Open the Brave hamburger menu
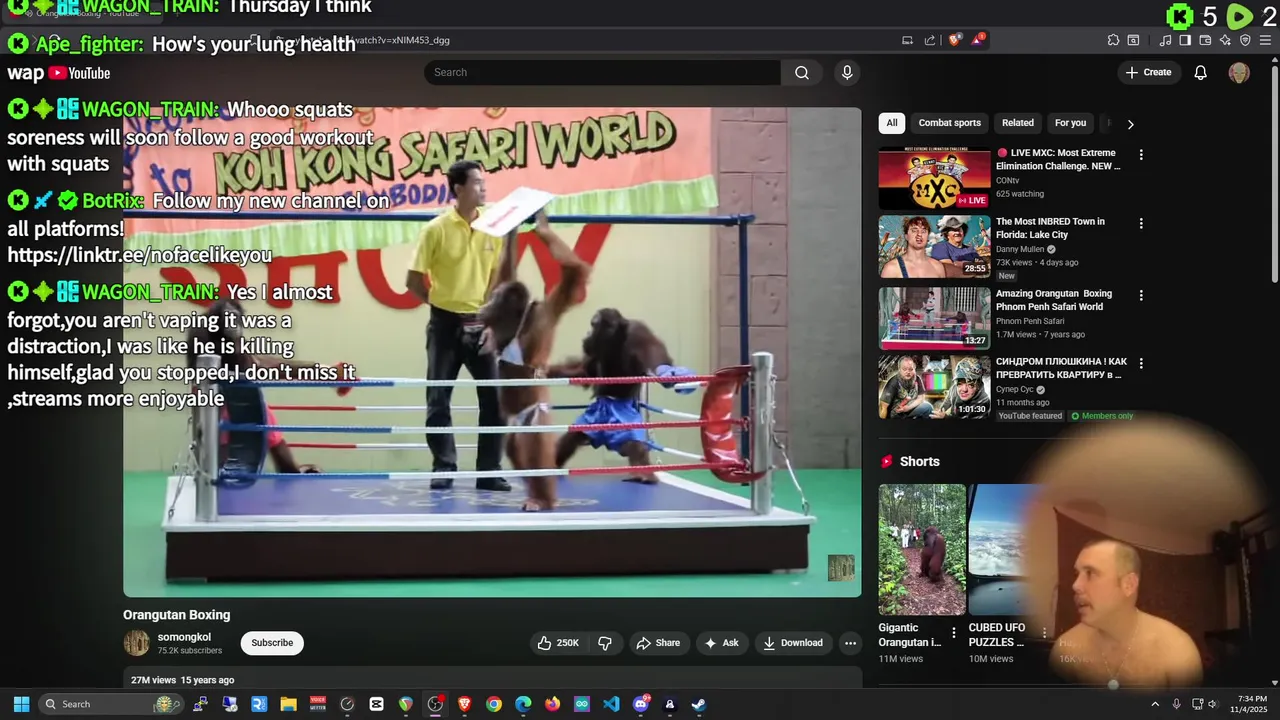This screenshot has width=1280, height=720. pyautogui.click(x=1265, y=40)
